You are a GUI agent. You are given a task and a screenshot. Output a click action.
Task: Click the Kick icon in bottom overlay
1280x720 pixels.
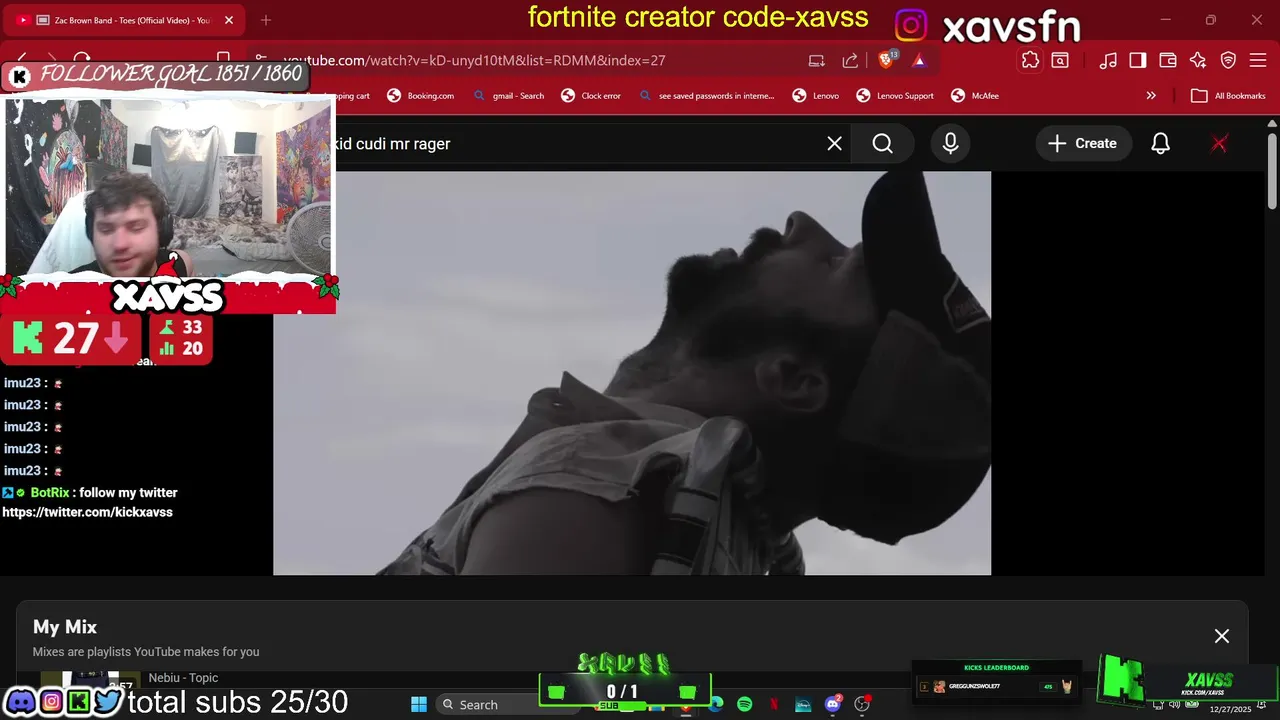[79, 702]
